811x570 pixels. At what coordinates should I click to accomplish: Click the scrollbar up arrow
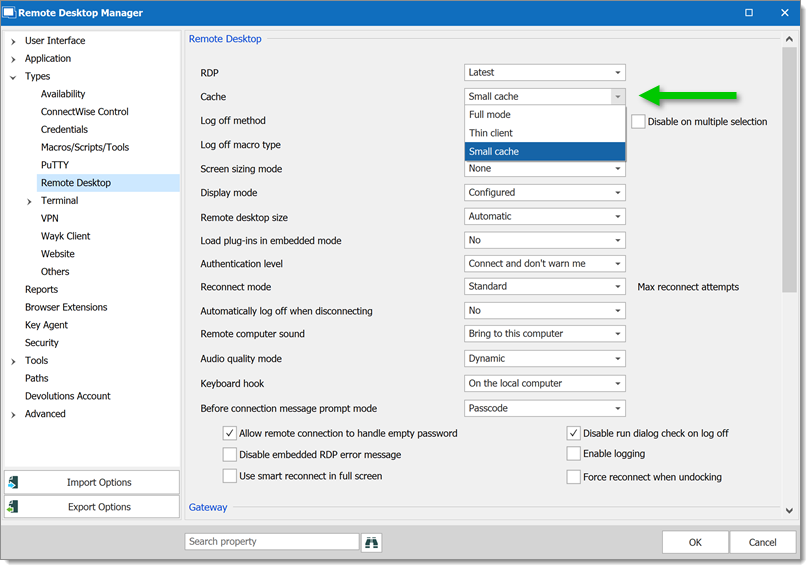click(x=789, y=39)
